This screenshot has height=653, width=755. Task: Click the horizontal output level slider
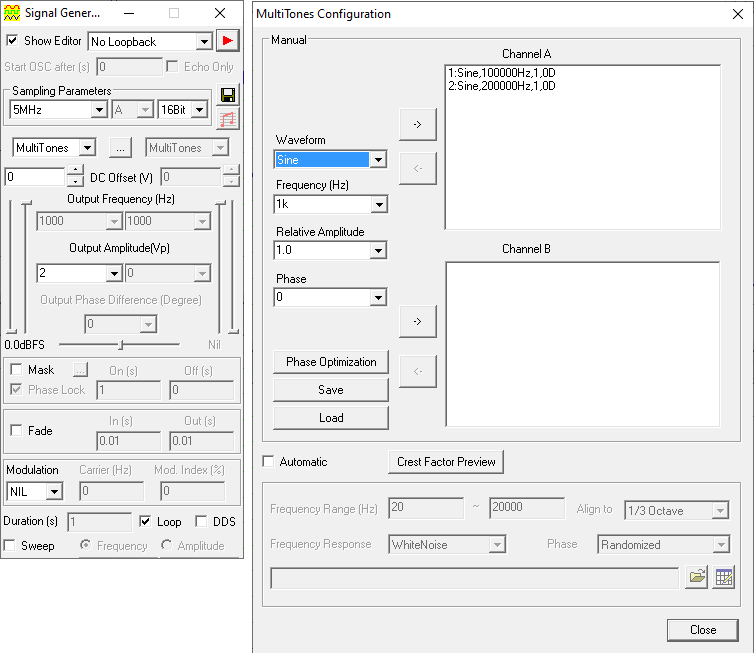click(x=120, y=344)
